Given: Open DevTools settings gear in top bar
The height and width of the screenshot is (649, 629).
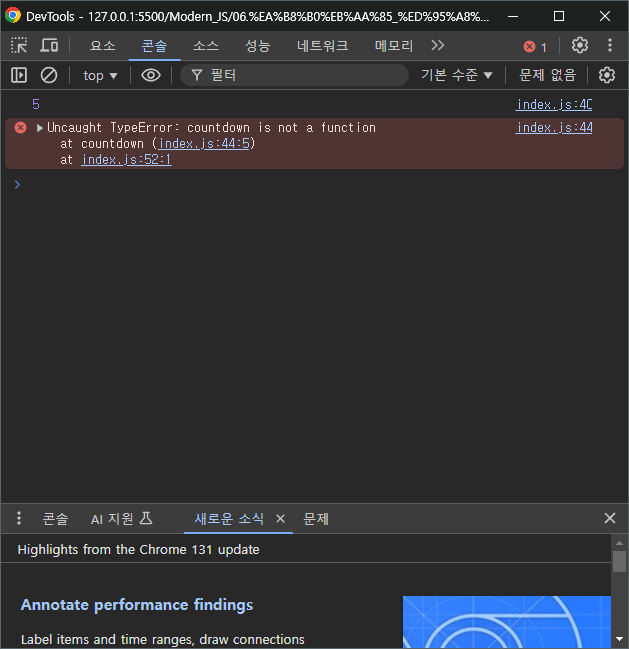Looking at the screenshot, I should tap(580, 45).
